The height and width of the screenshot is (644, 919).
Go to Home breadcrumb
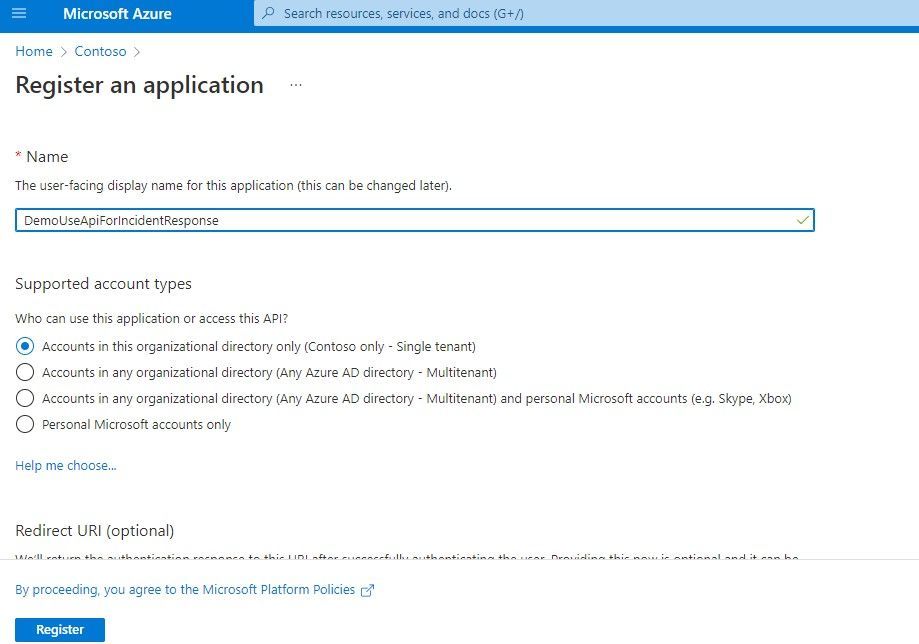click(34, 52)
